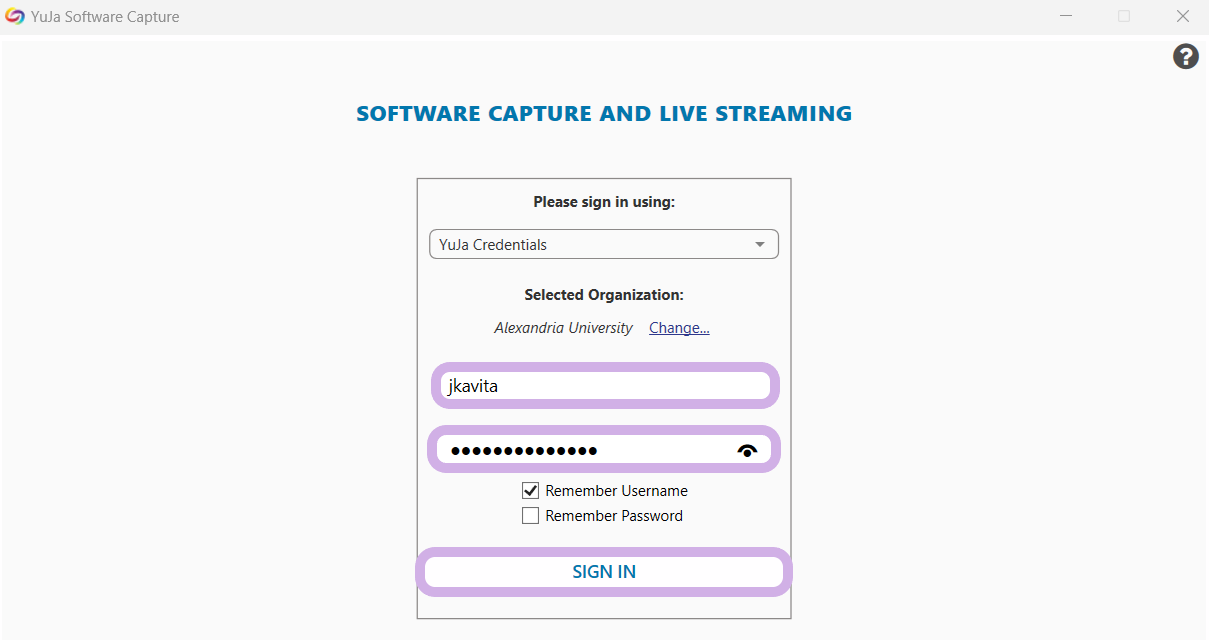
Task: Click the Software Capture and Live Streaming heading
Action: click(x=604, y=114)
